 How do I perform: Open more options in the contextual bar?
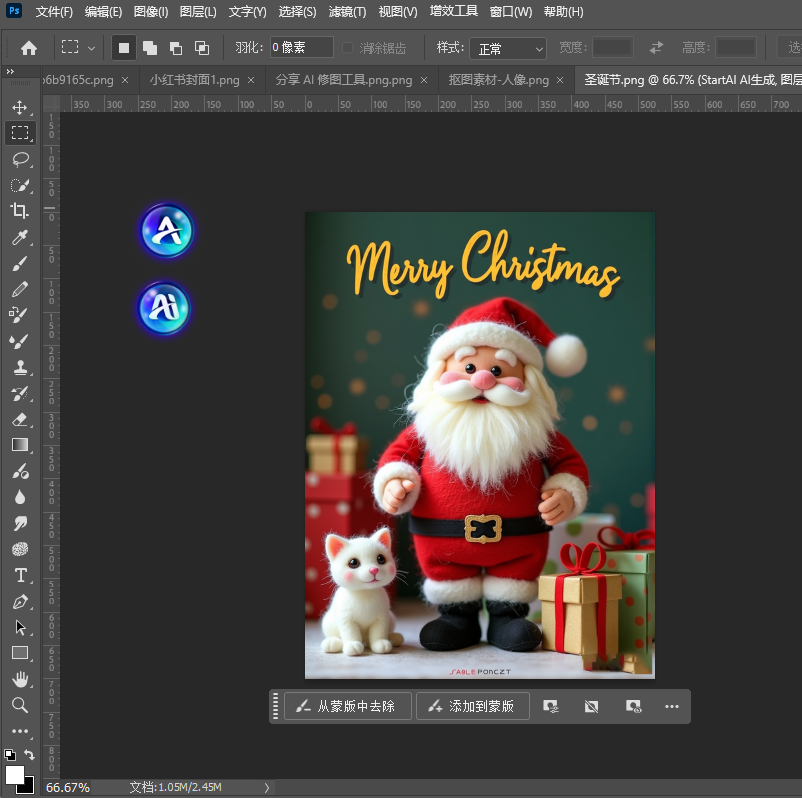point(672,706)
